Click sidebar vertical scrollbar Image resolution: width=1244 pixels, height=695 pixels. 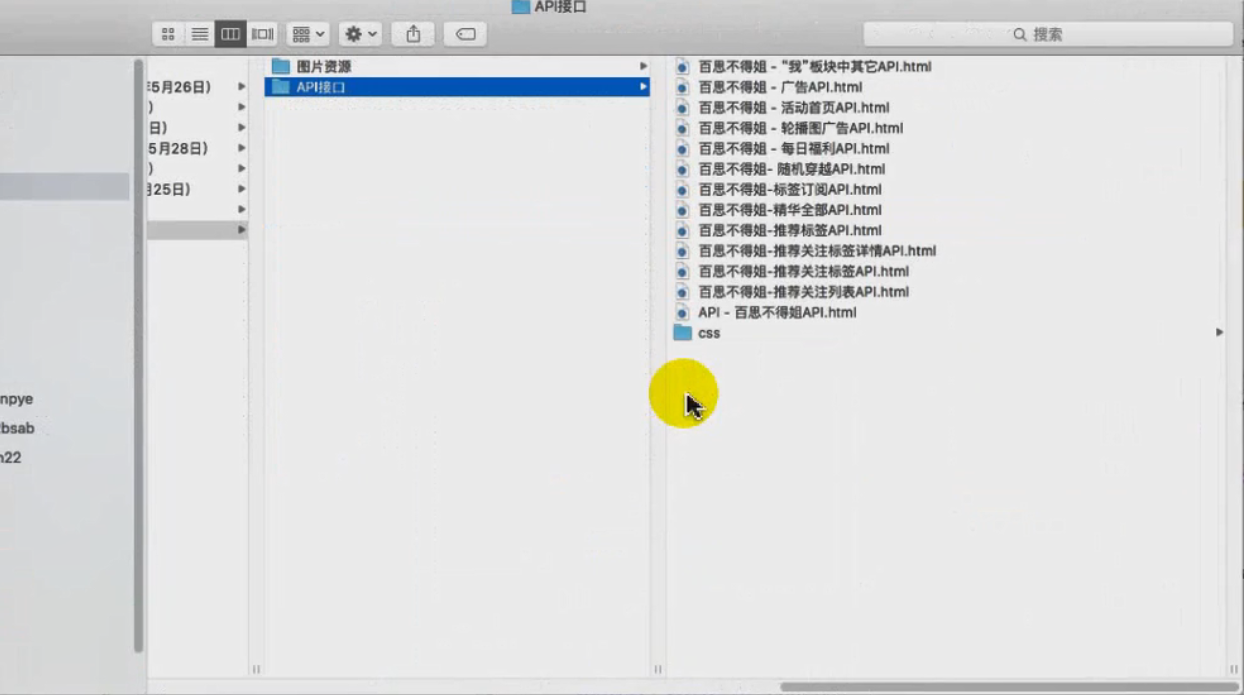tap(139, 356)
